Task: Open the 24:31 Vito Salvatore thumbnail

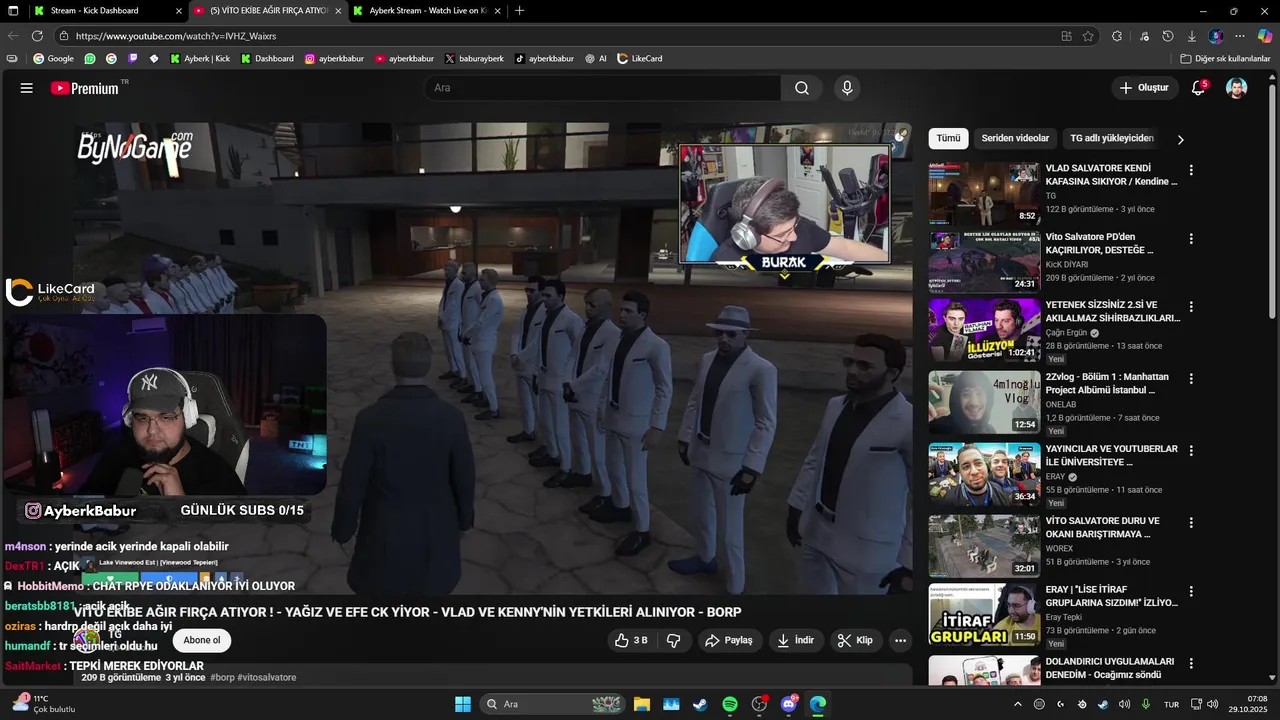Action: tap(984, 261)
